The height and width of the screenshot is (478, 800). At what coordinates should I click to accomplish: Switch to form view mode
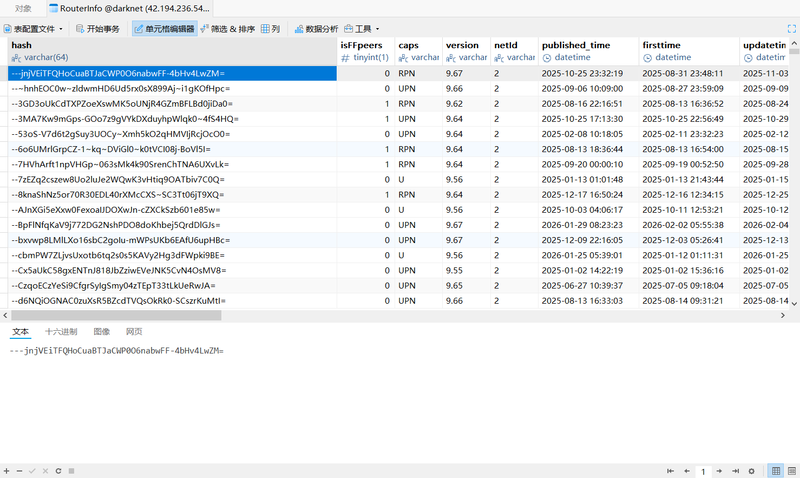coord(790,470)
